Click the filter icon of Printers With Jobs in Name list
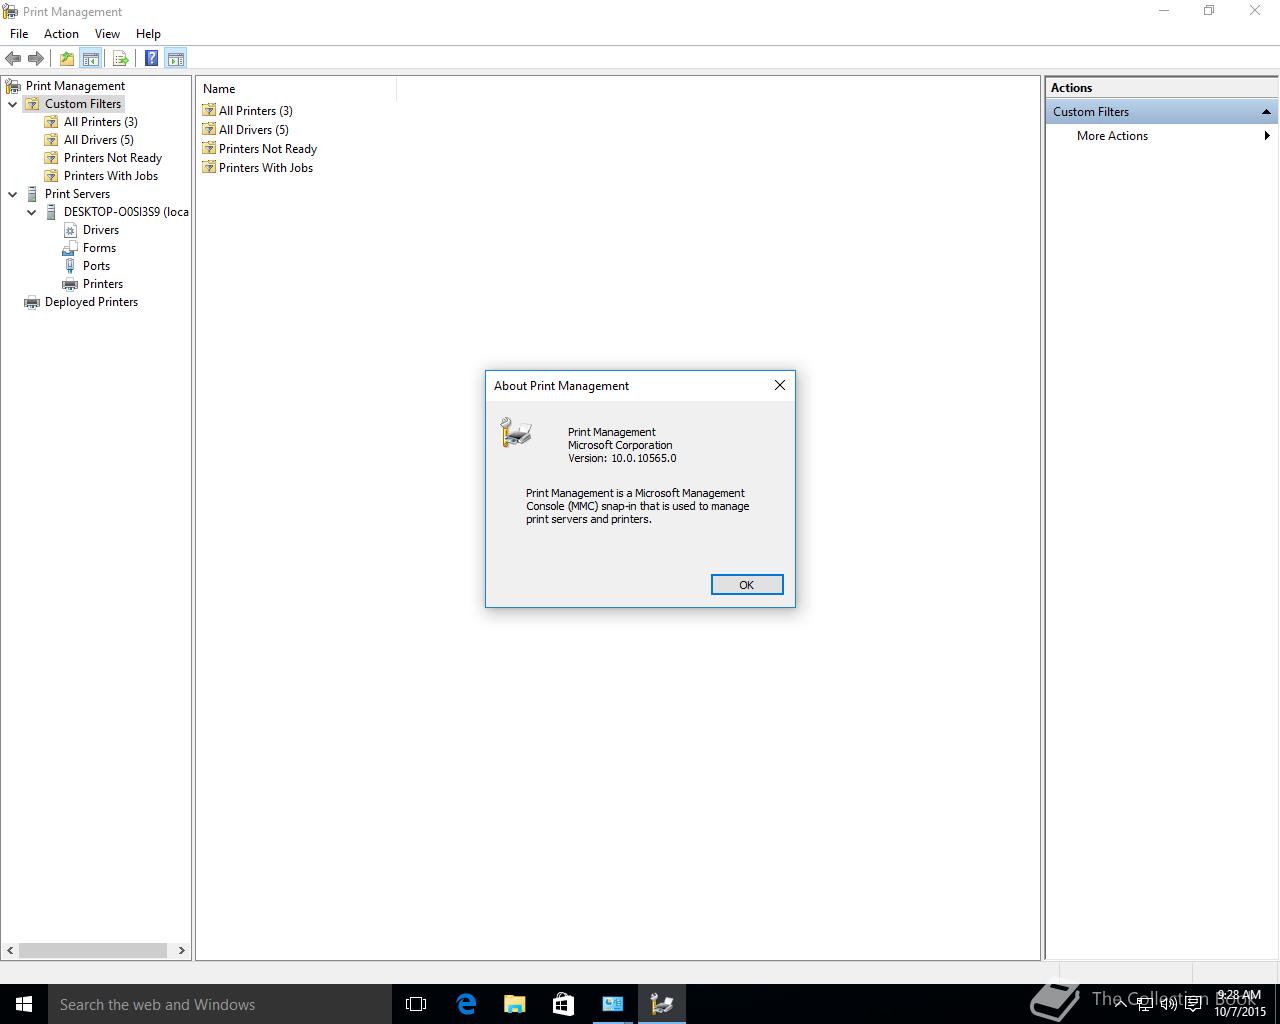This screenshot has width=1280, height=1024. 209,167
